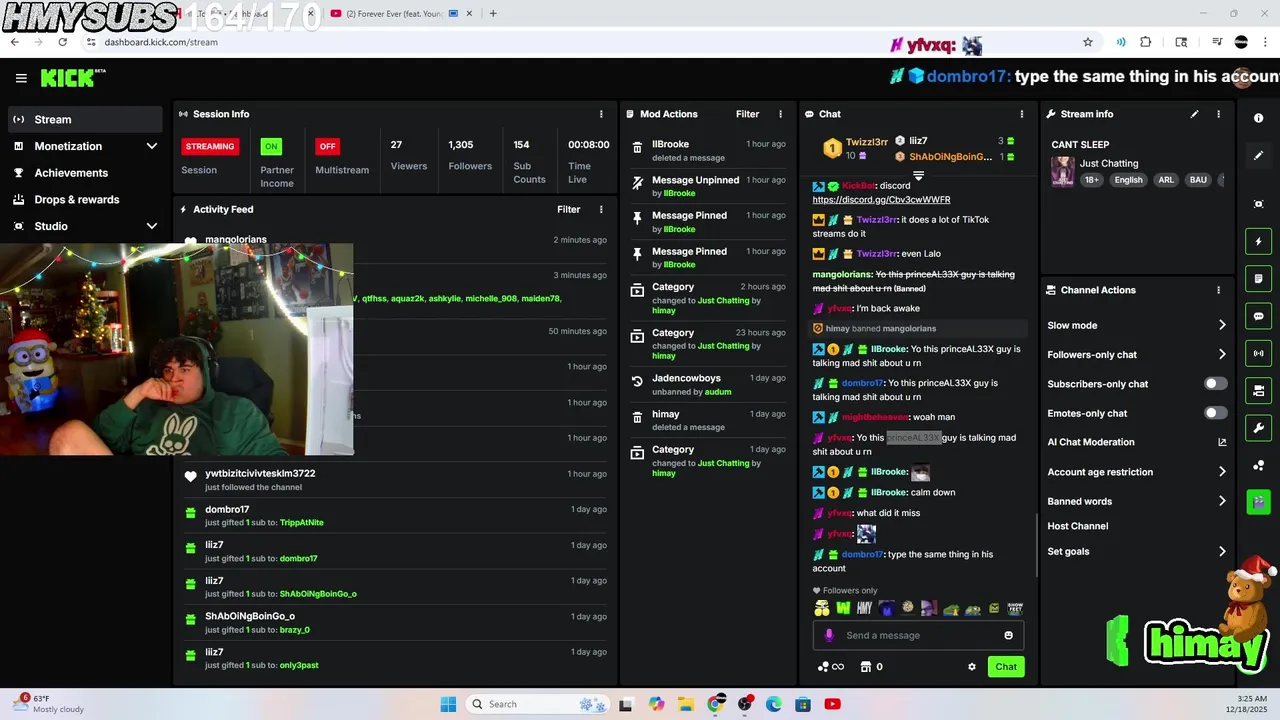1280x720 pixels.
Task: Toggle the Partner Income ON badge
Action: coord(271,146)
